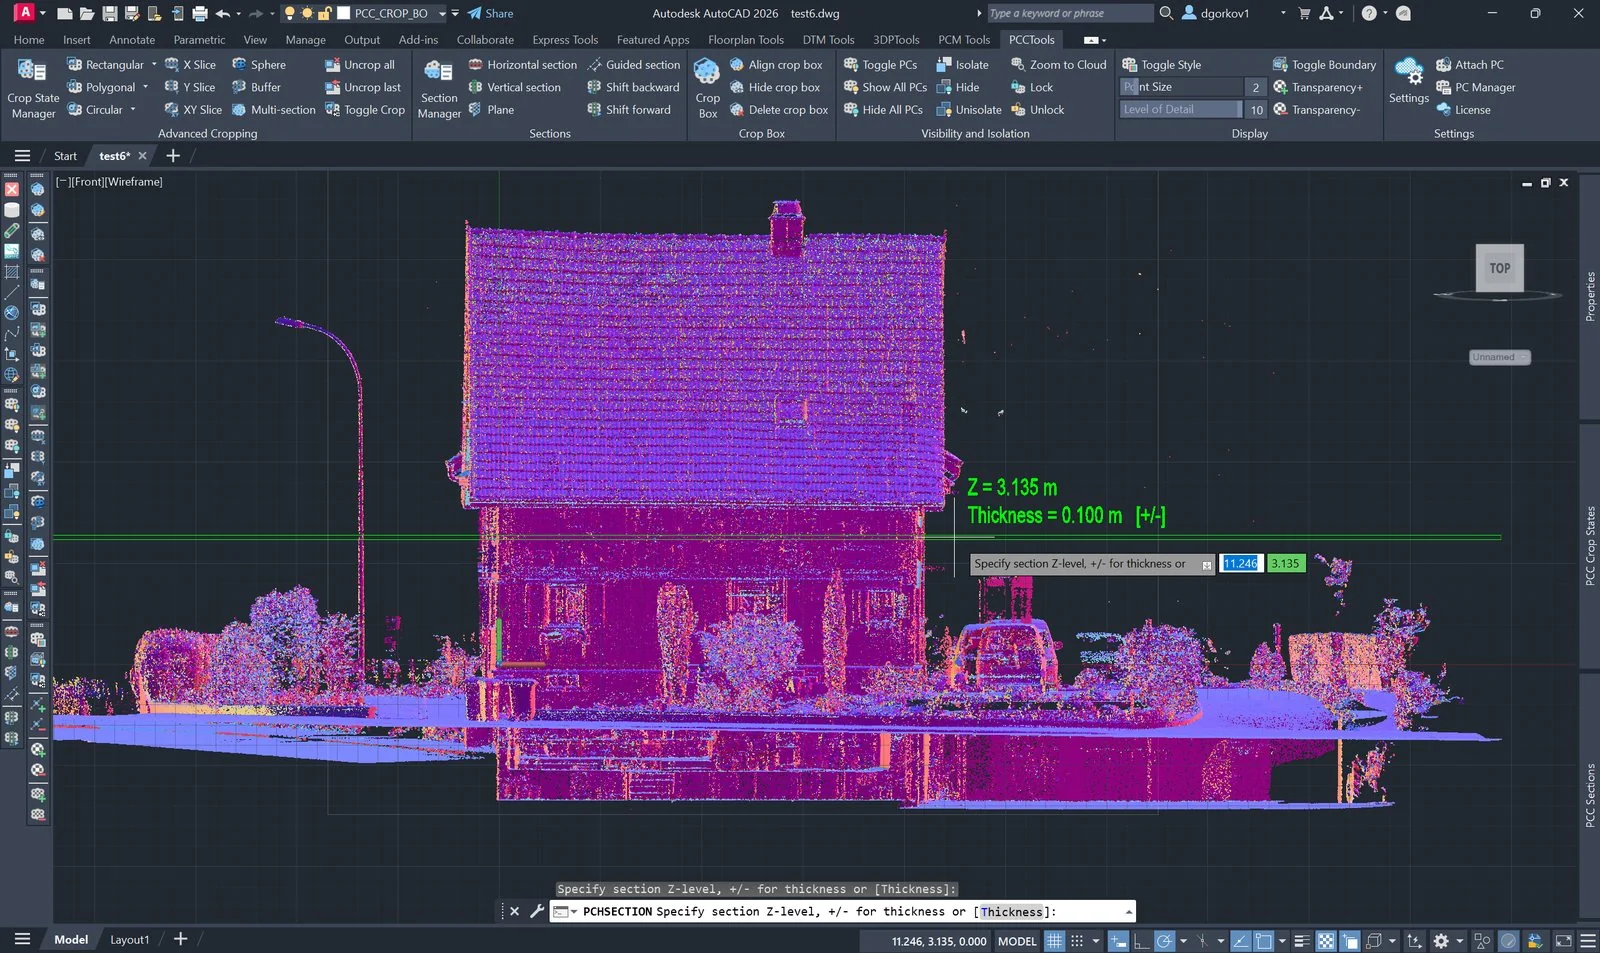Viewport: 1600px width, 953px height.
Task: Click Shift forward section
Action: [x=629, y=110]
